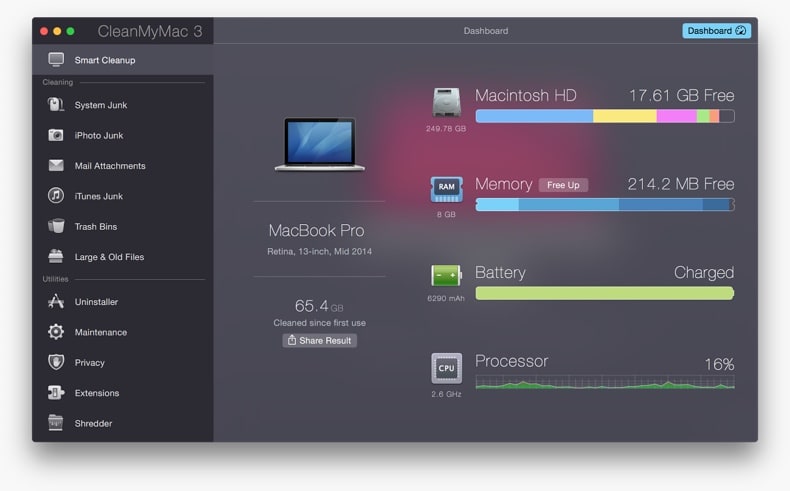The width and height of the screenshot is (790, 491).
Task: Open the Trash Bins section
Action: (95, 227)
